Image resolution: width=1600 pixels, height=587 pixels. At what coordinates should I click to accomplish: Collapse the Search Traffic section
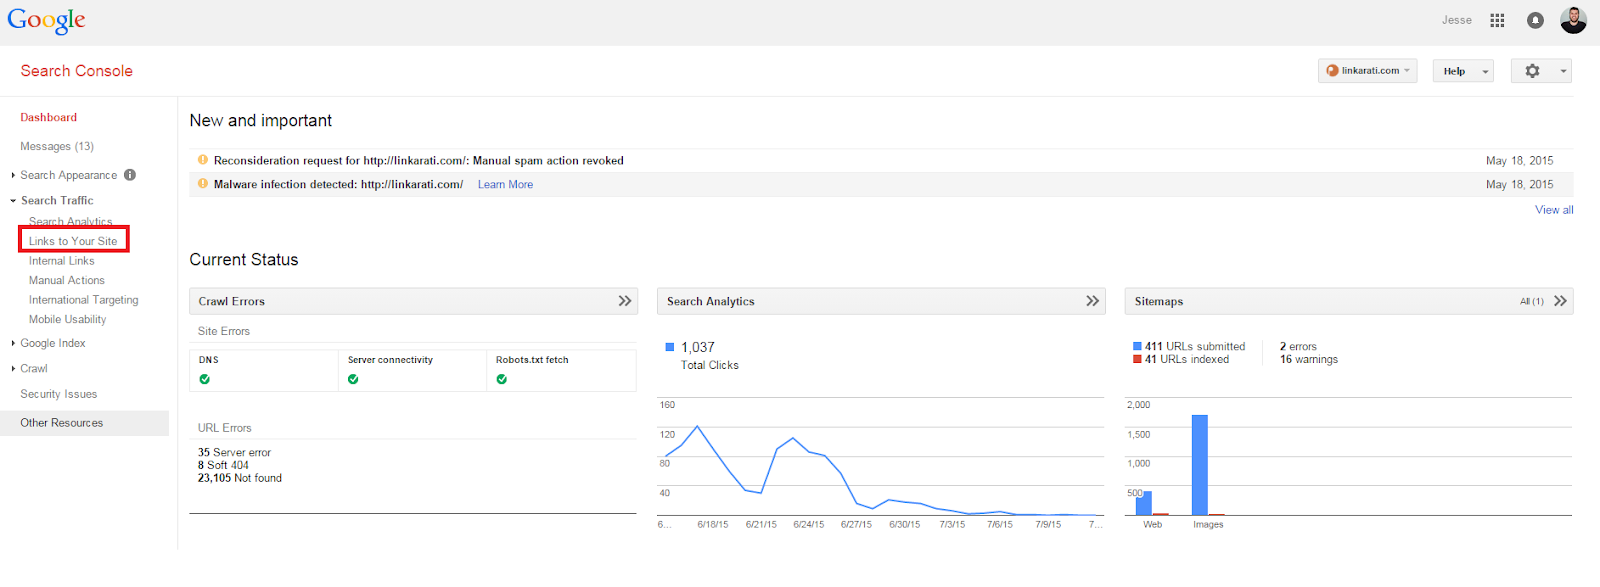click(x=13, y=201)
